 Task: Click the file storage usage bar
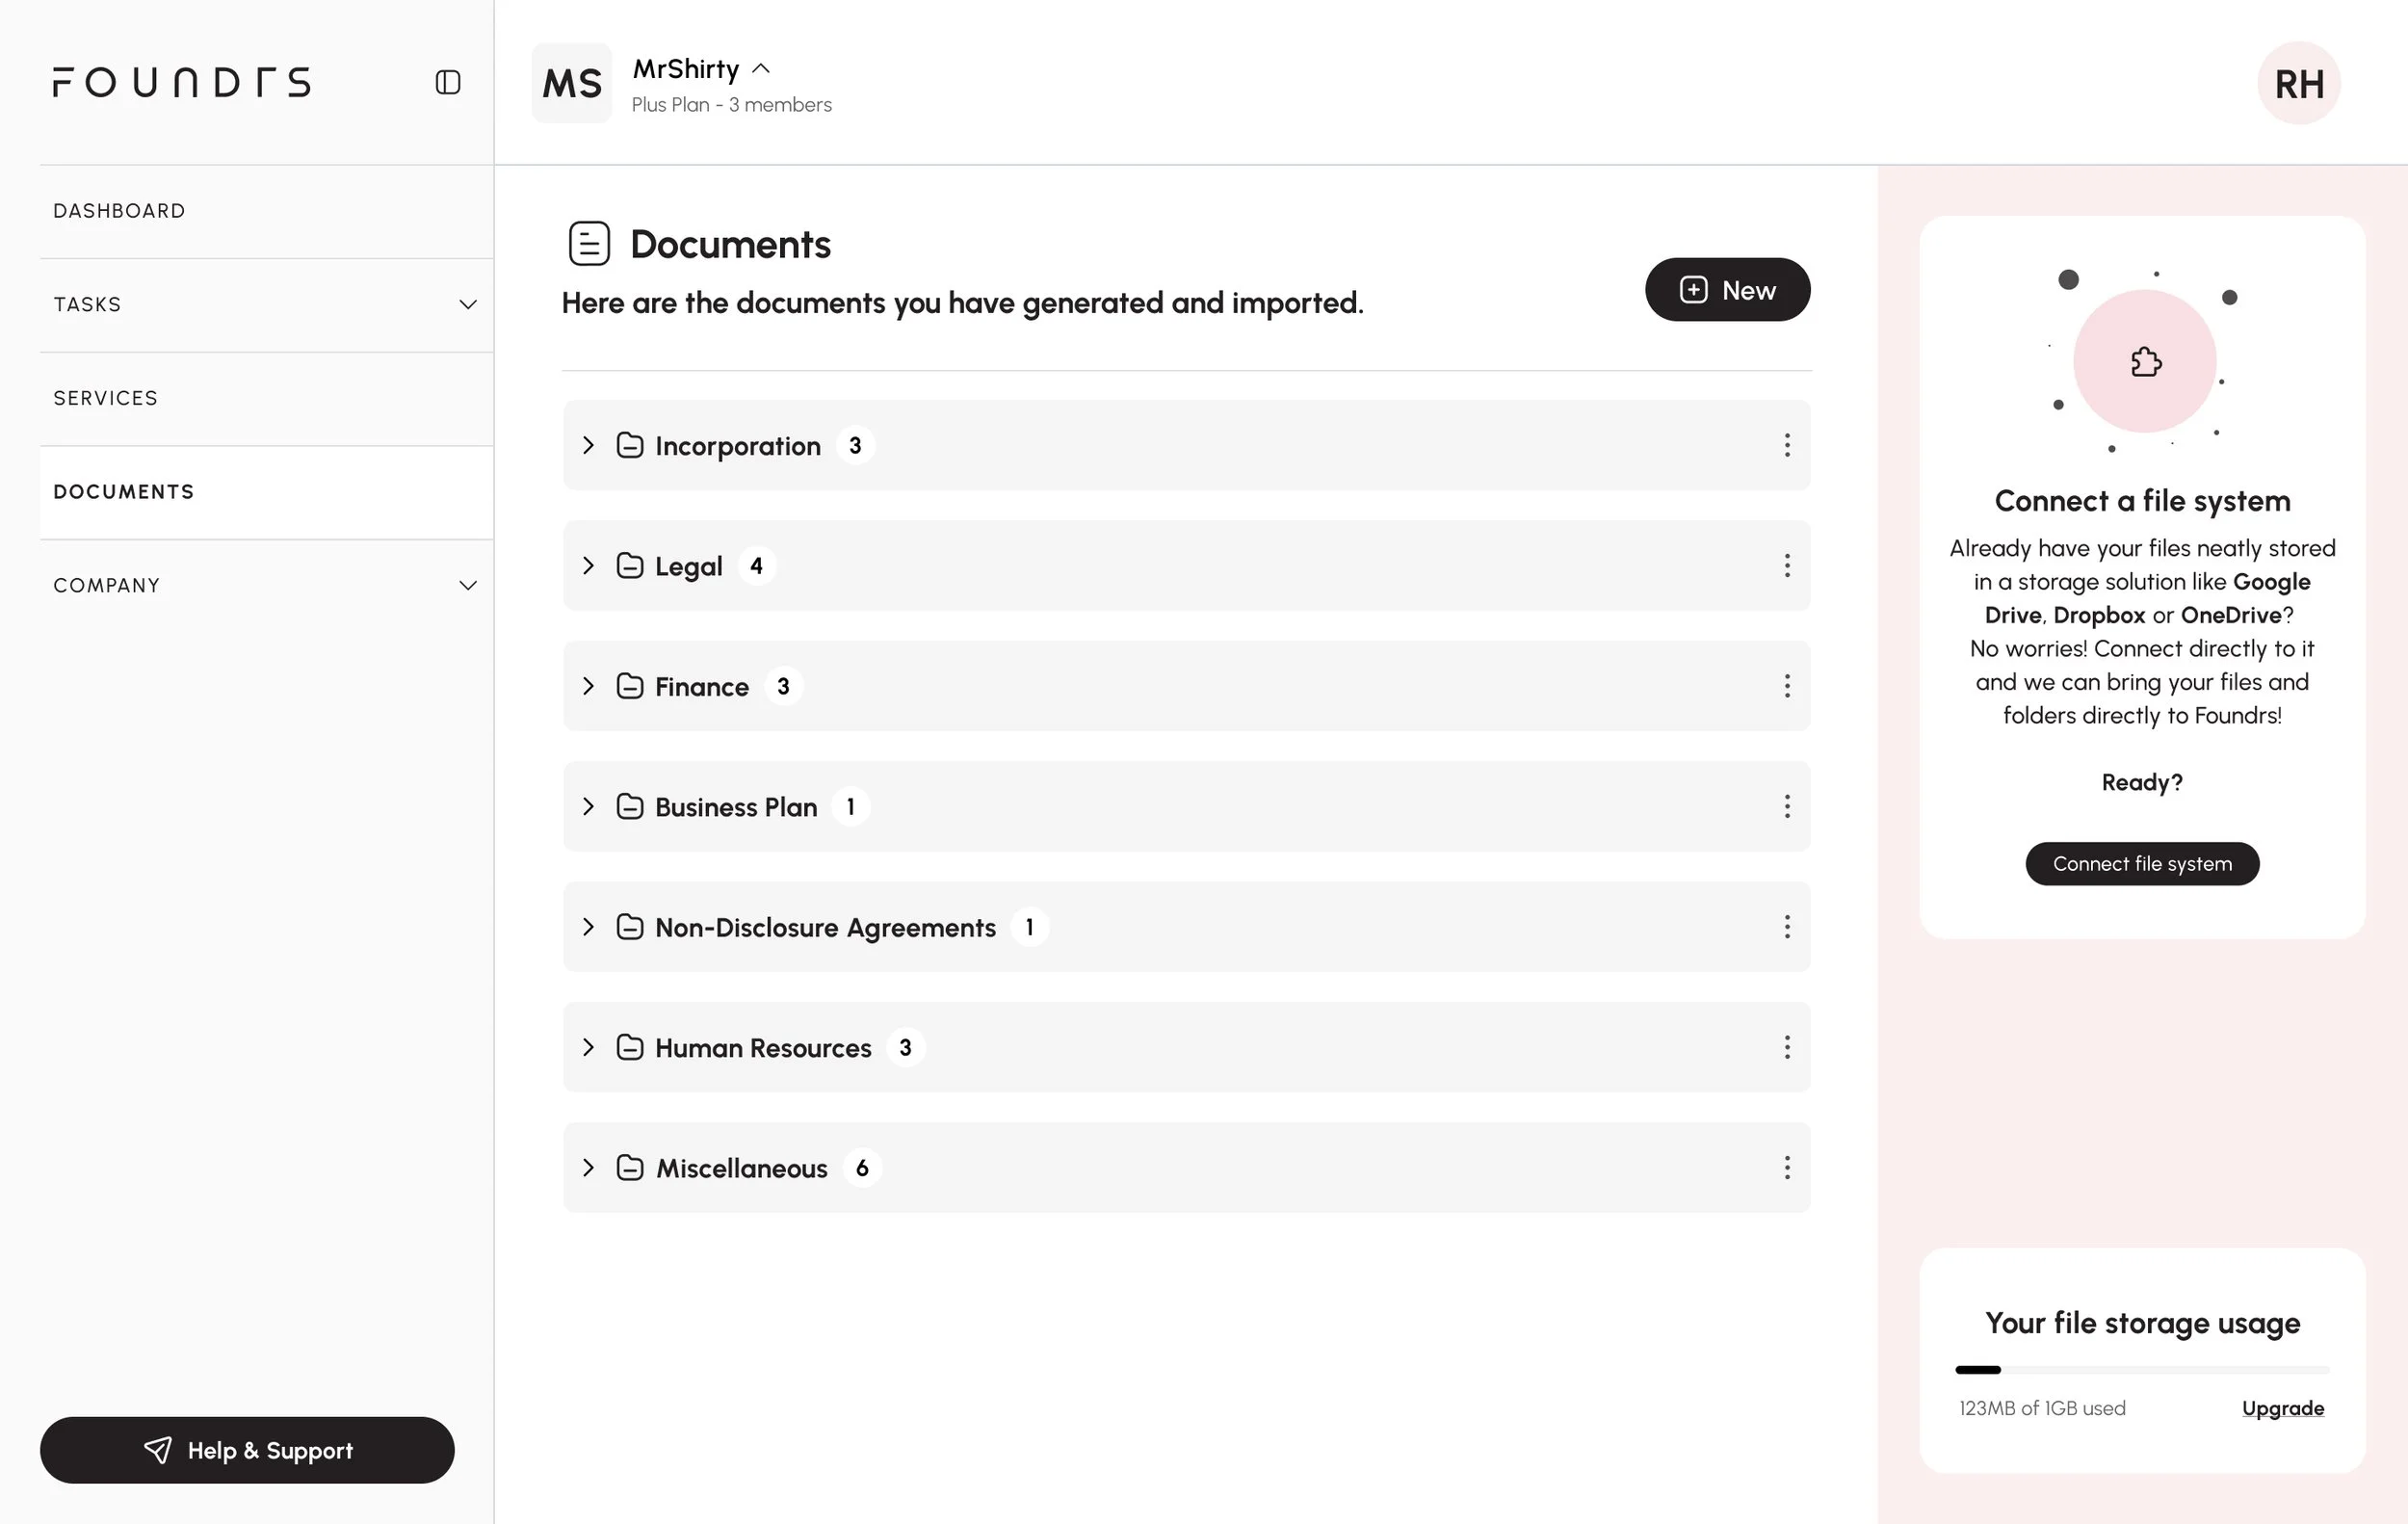pyautogui.click(x=2142, y=1370)
